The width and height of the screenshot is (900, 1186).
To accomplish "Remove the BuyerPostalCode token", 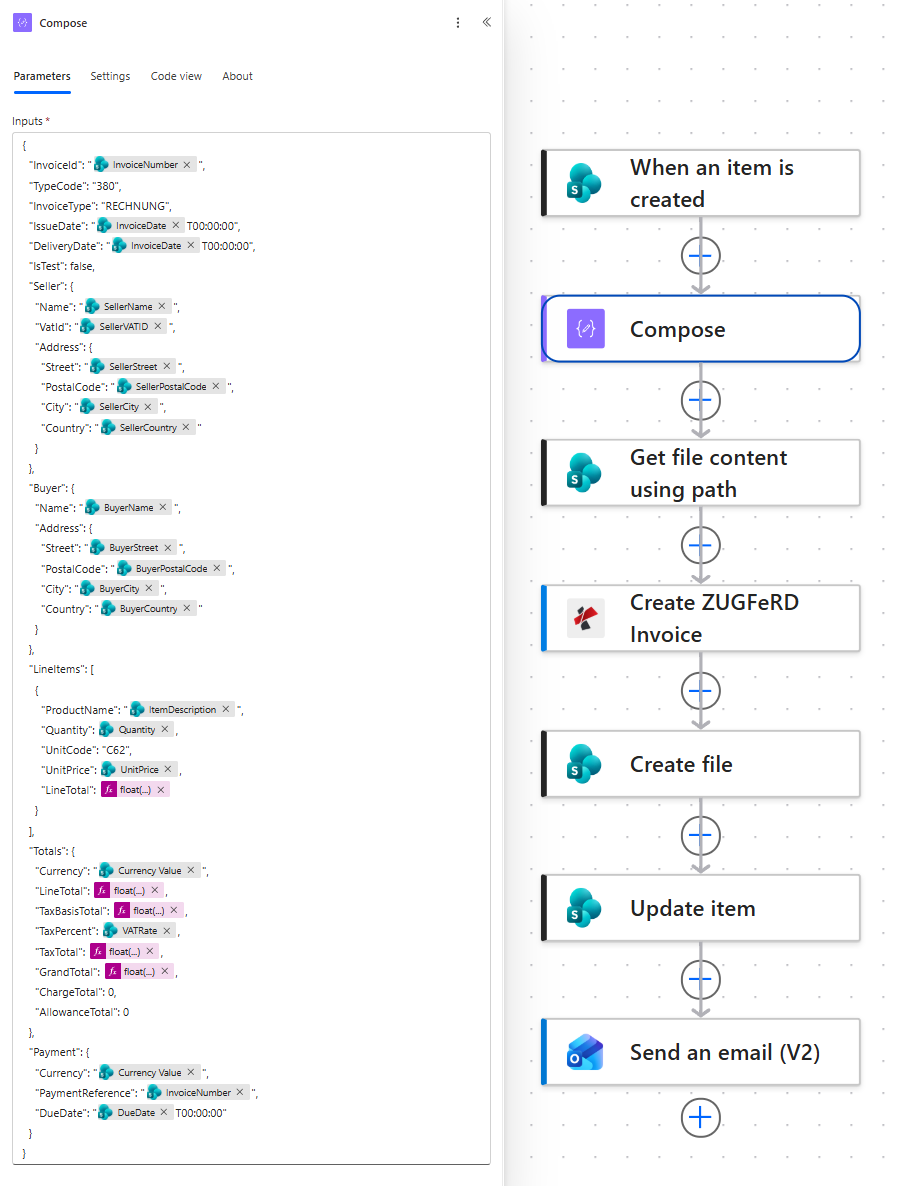I will (x=217, y=568).
